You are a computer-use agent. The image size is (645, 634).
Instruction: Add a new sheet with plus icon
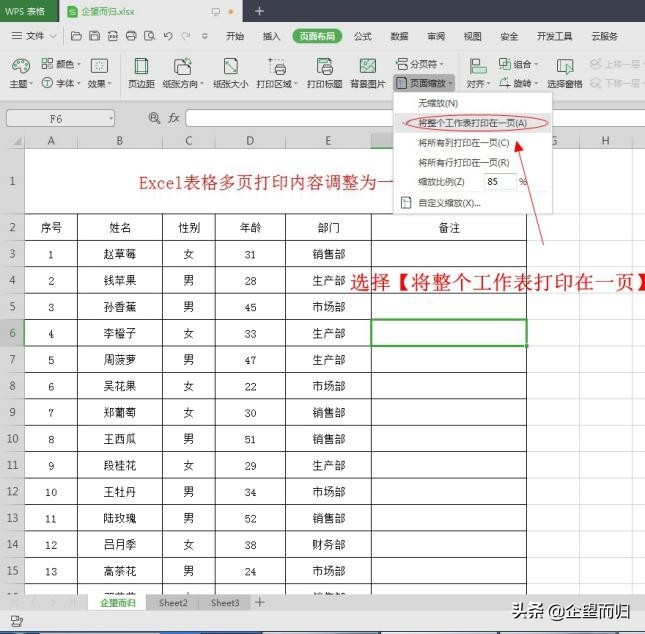click(x=260, y=602)
